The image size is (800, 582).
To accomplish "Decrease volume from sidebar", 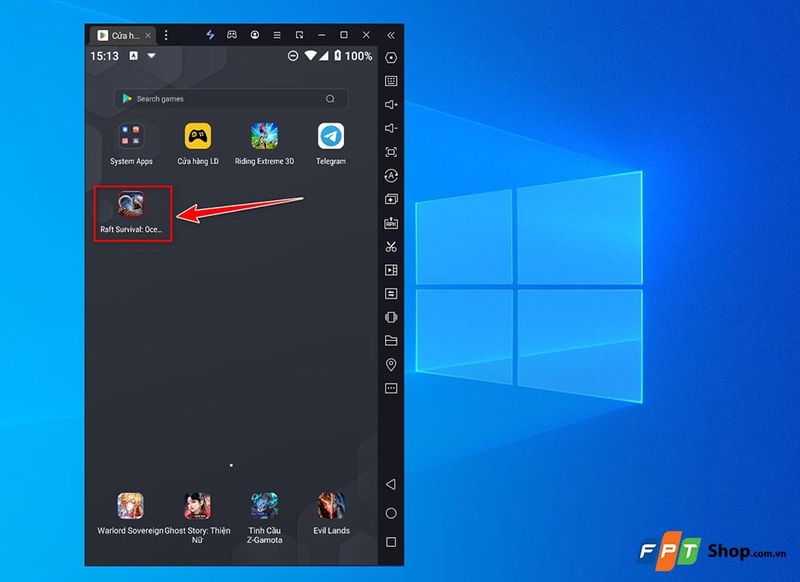I will click(x=391, y=128).
